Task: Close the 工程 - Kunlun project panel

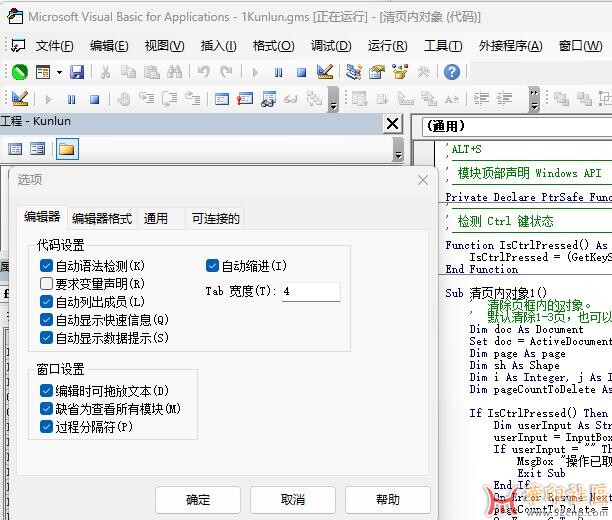Action: pyautogui.click(x=392, y=124)
